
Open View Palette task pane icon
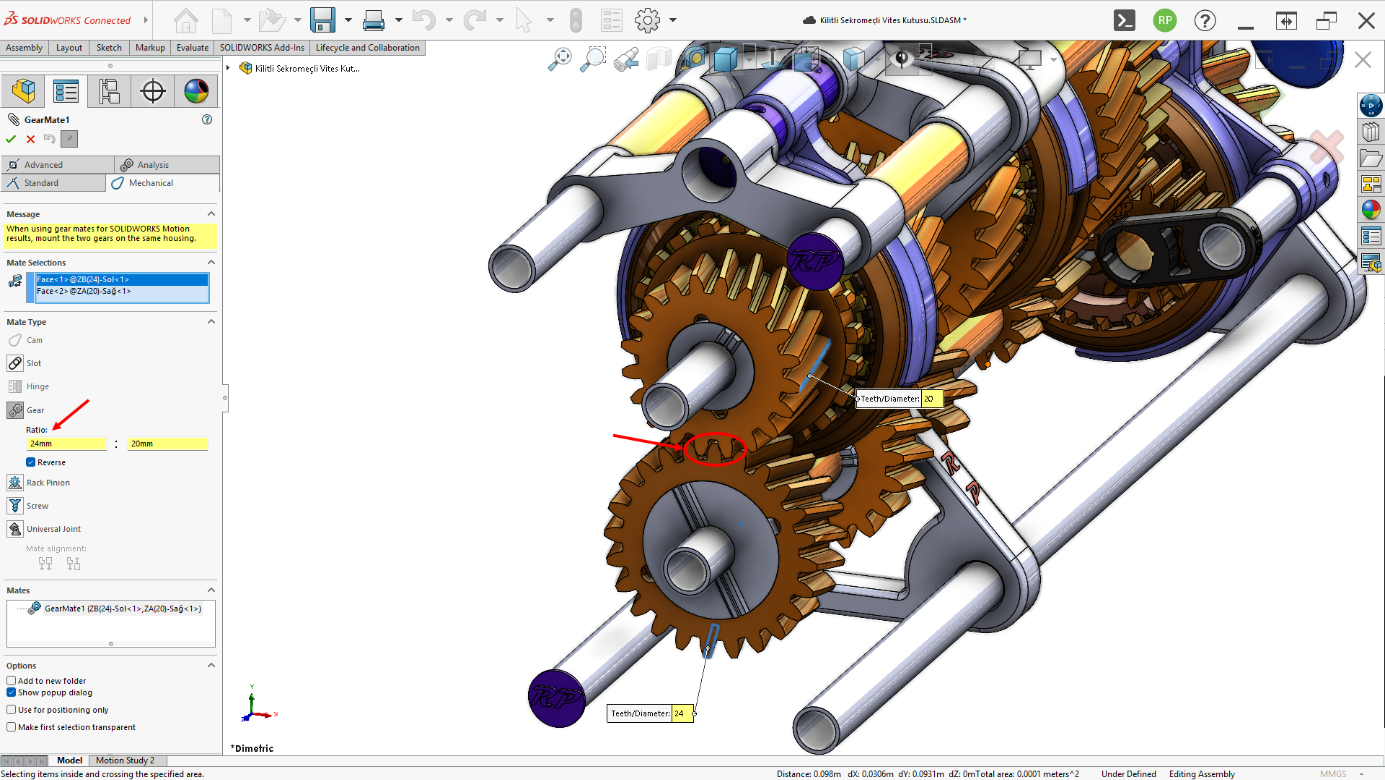[x=1370, y=184]
